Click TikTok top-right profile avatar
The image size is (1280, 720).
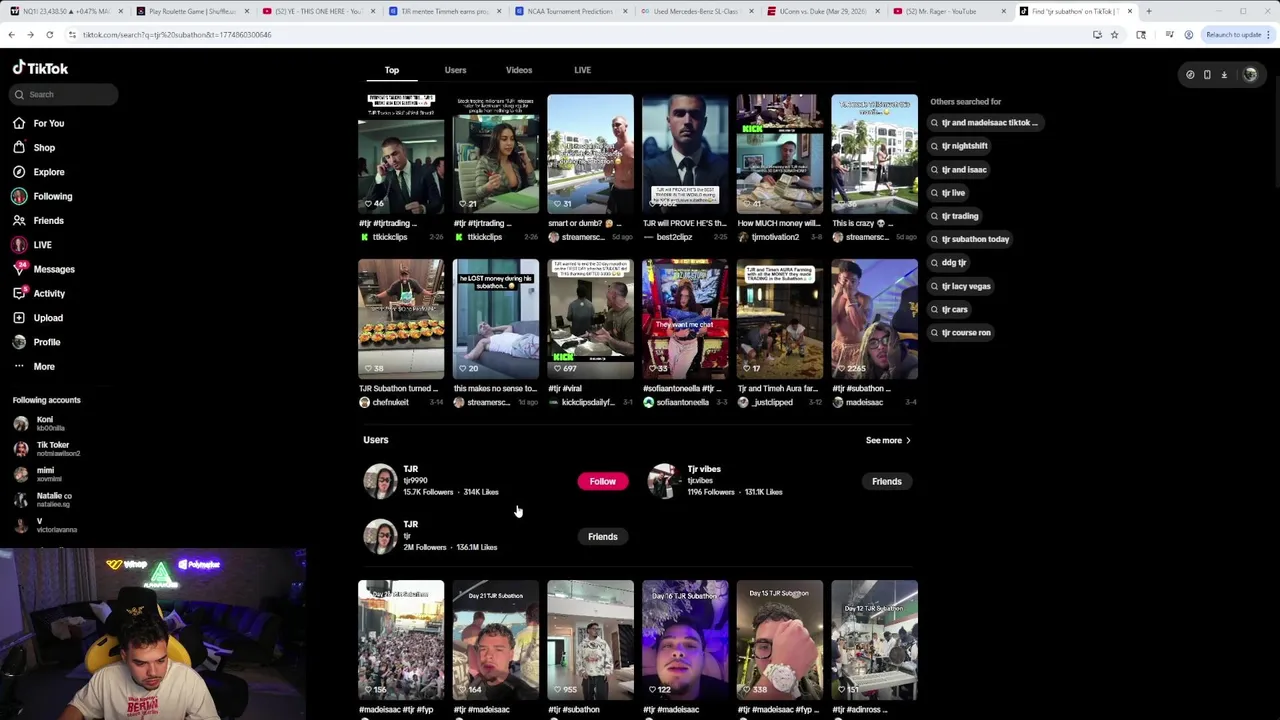click(x=1250, y=75)
